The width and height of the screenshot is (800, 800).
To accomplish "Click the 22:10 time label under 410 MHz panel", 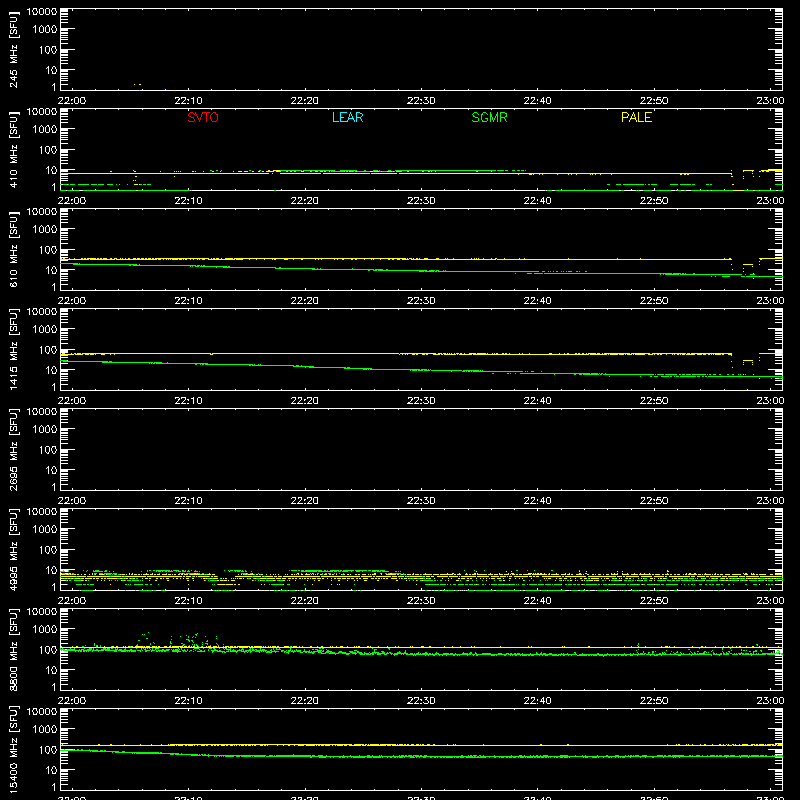I will point(188,201).
